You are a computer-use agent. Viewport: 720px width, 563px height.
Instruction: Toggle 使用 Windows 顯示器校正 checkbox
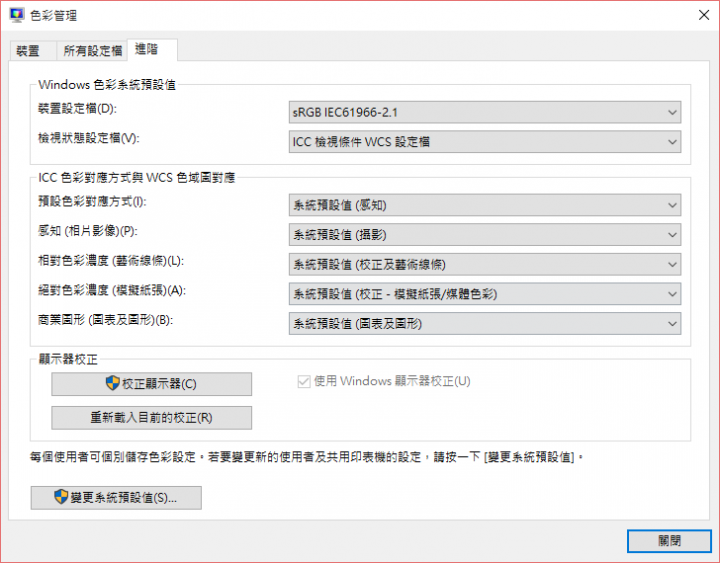point(304,382)
